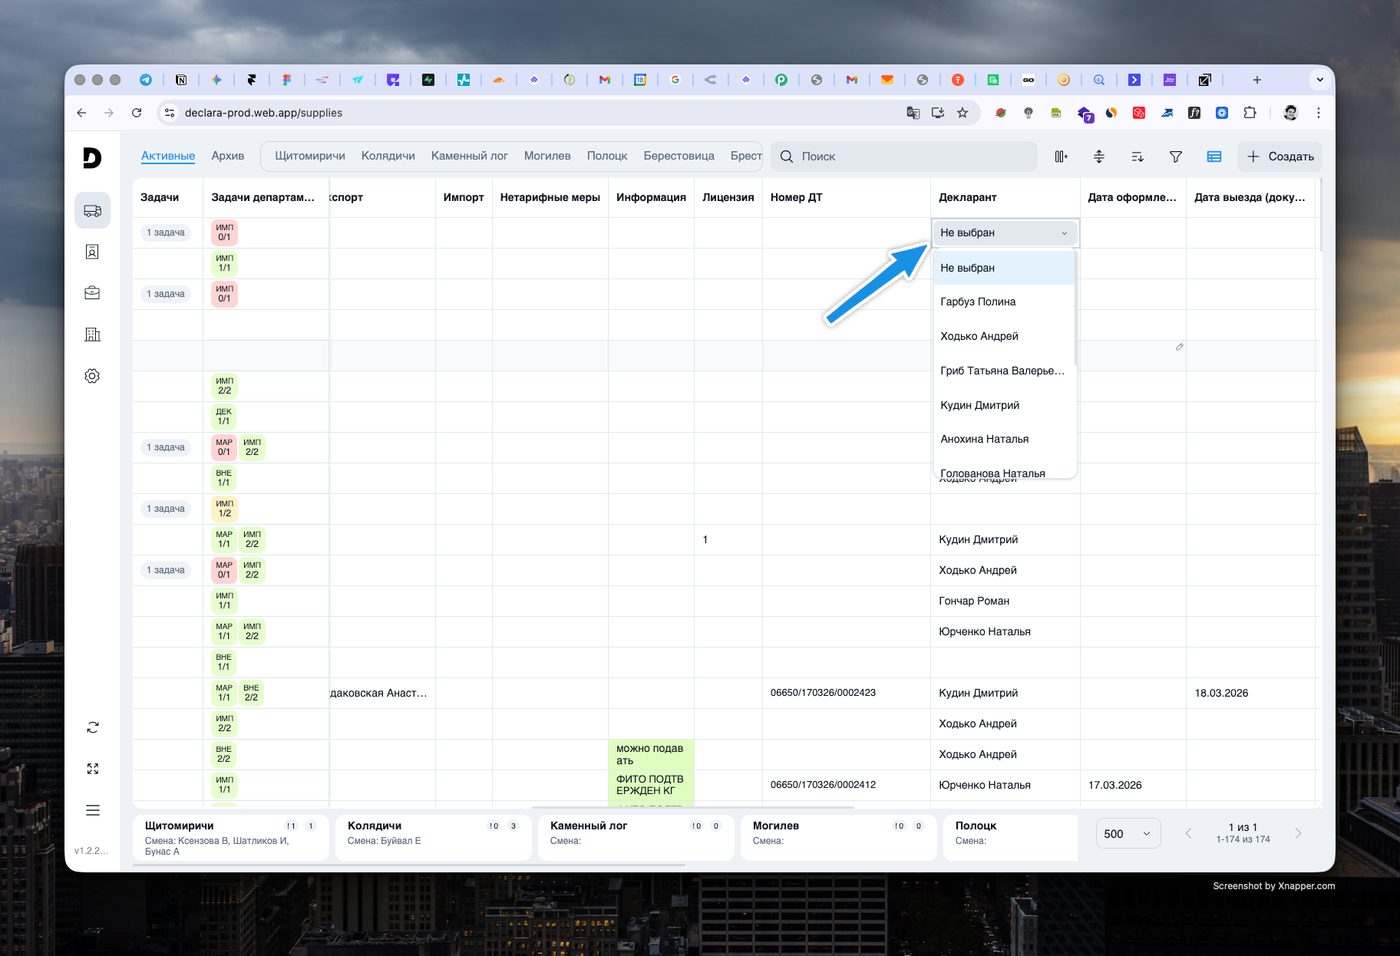Click the install app icon in address bar
Screen dimensions: 1400x956
point(938,113)
